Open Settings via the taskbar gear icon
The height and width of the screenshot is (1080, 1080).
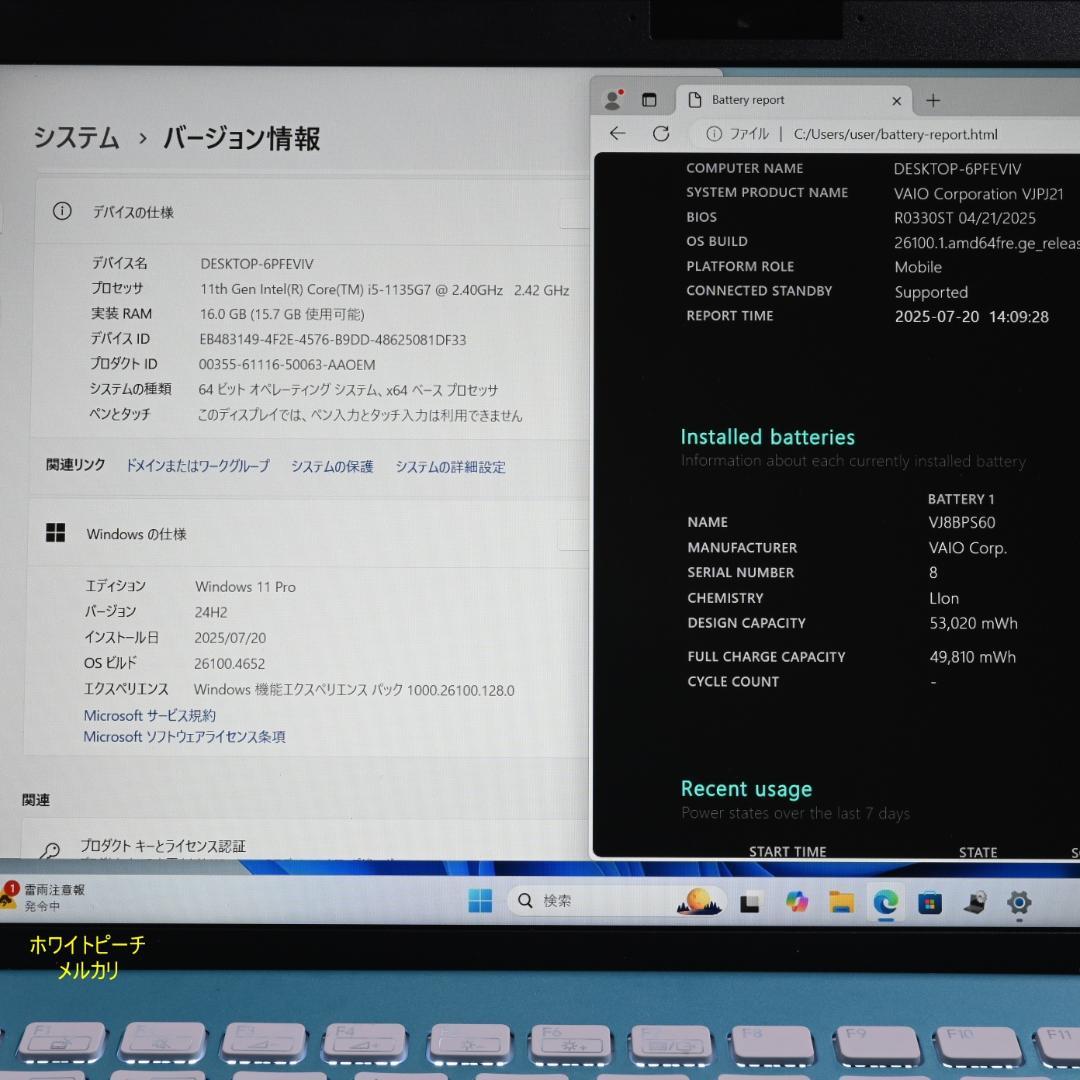pos(1018,902)
